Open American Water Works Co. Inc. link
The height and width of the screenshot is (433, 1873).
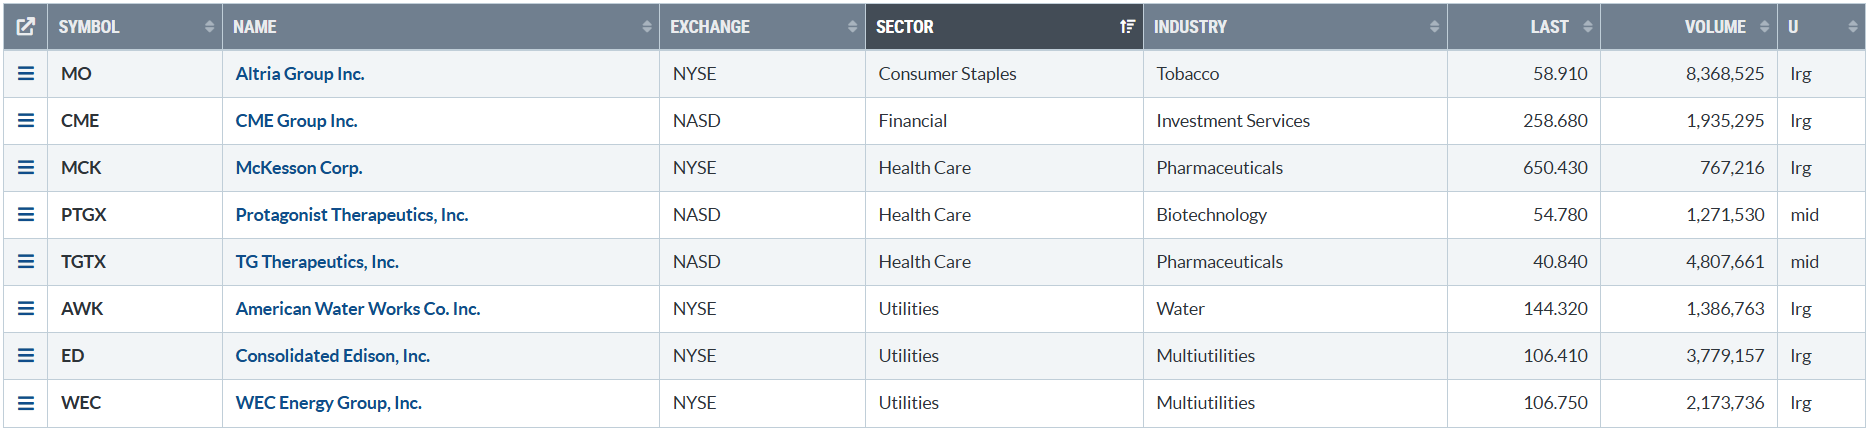[358, 309]
